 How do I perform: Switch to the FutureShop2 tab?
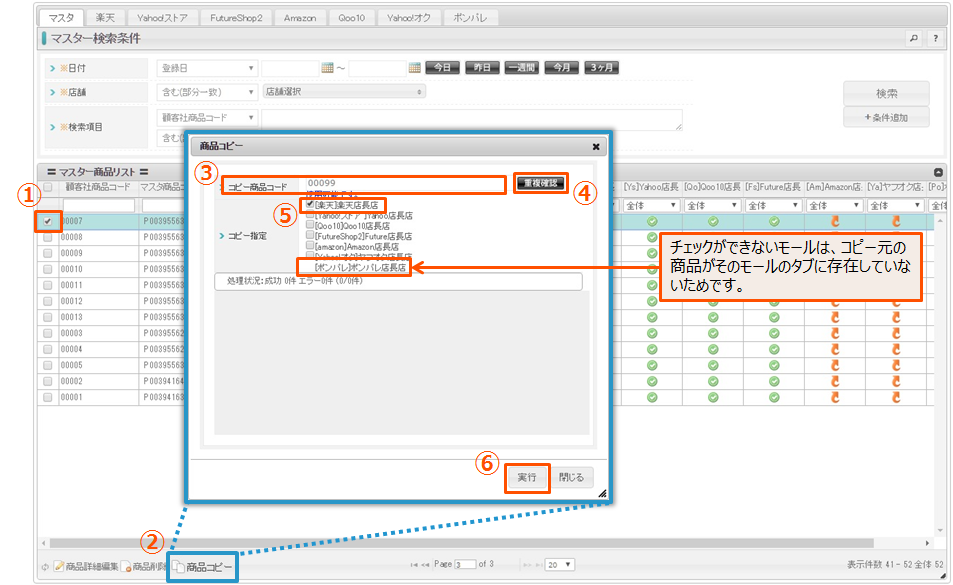point(236,18)
